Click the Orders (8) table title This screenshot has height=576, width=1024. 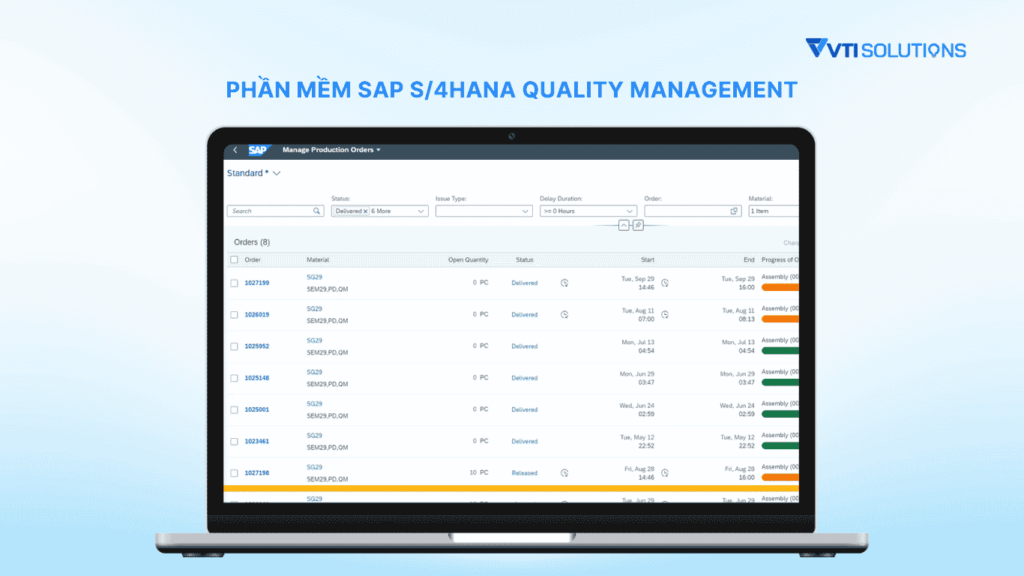point(252,242)
